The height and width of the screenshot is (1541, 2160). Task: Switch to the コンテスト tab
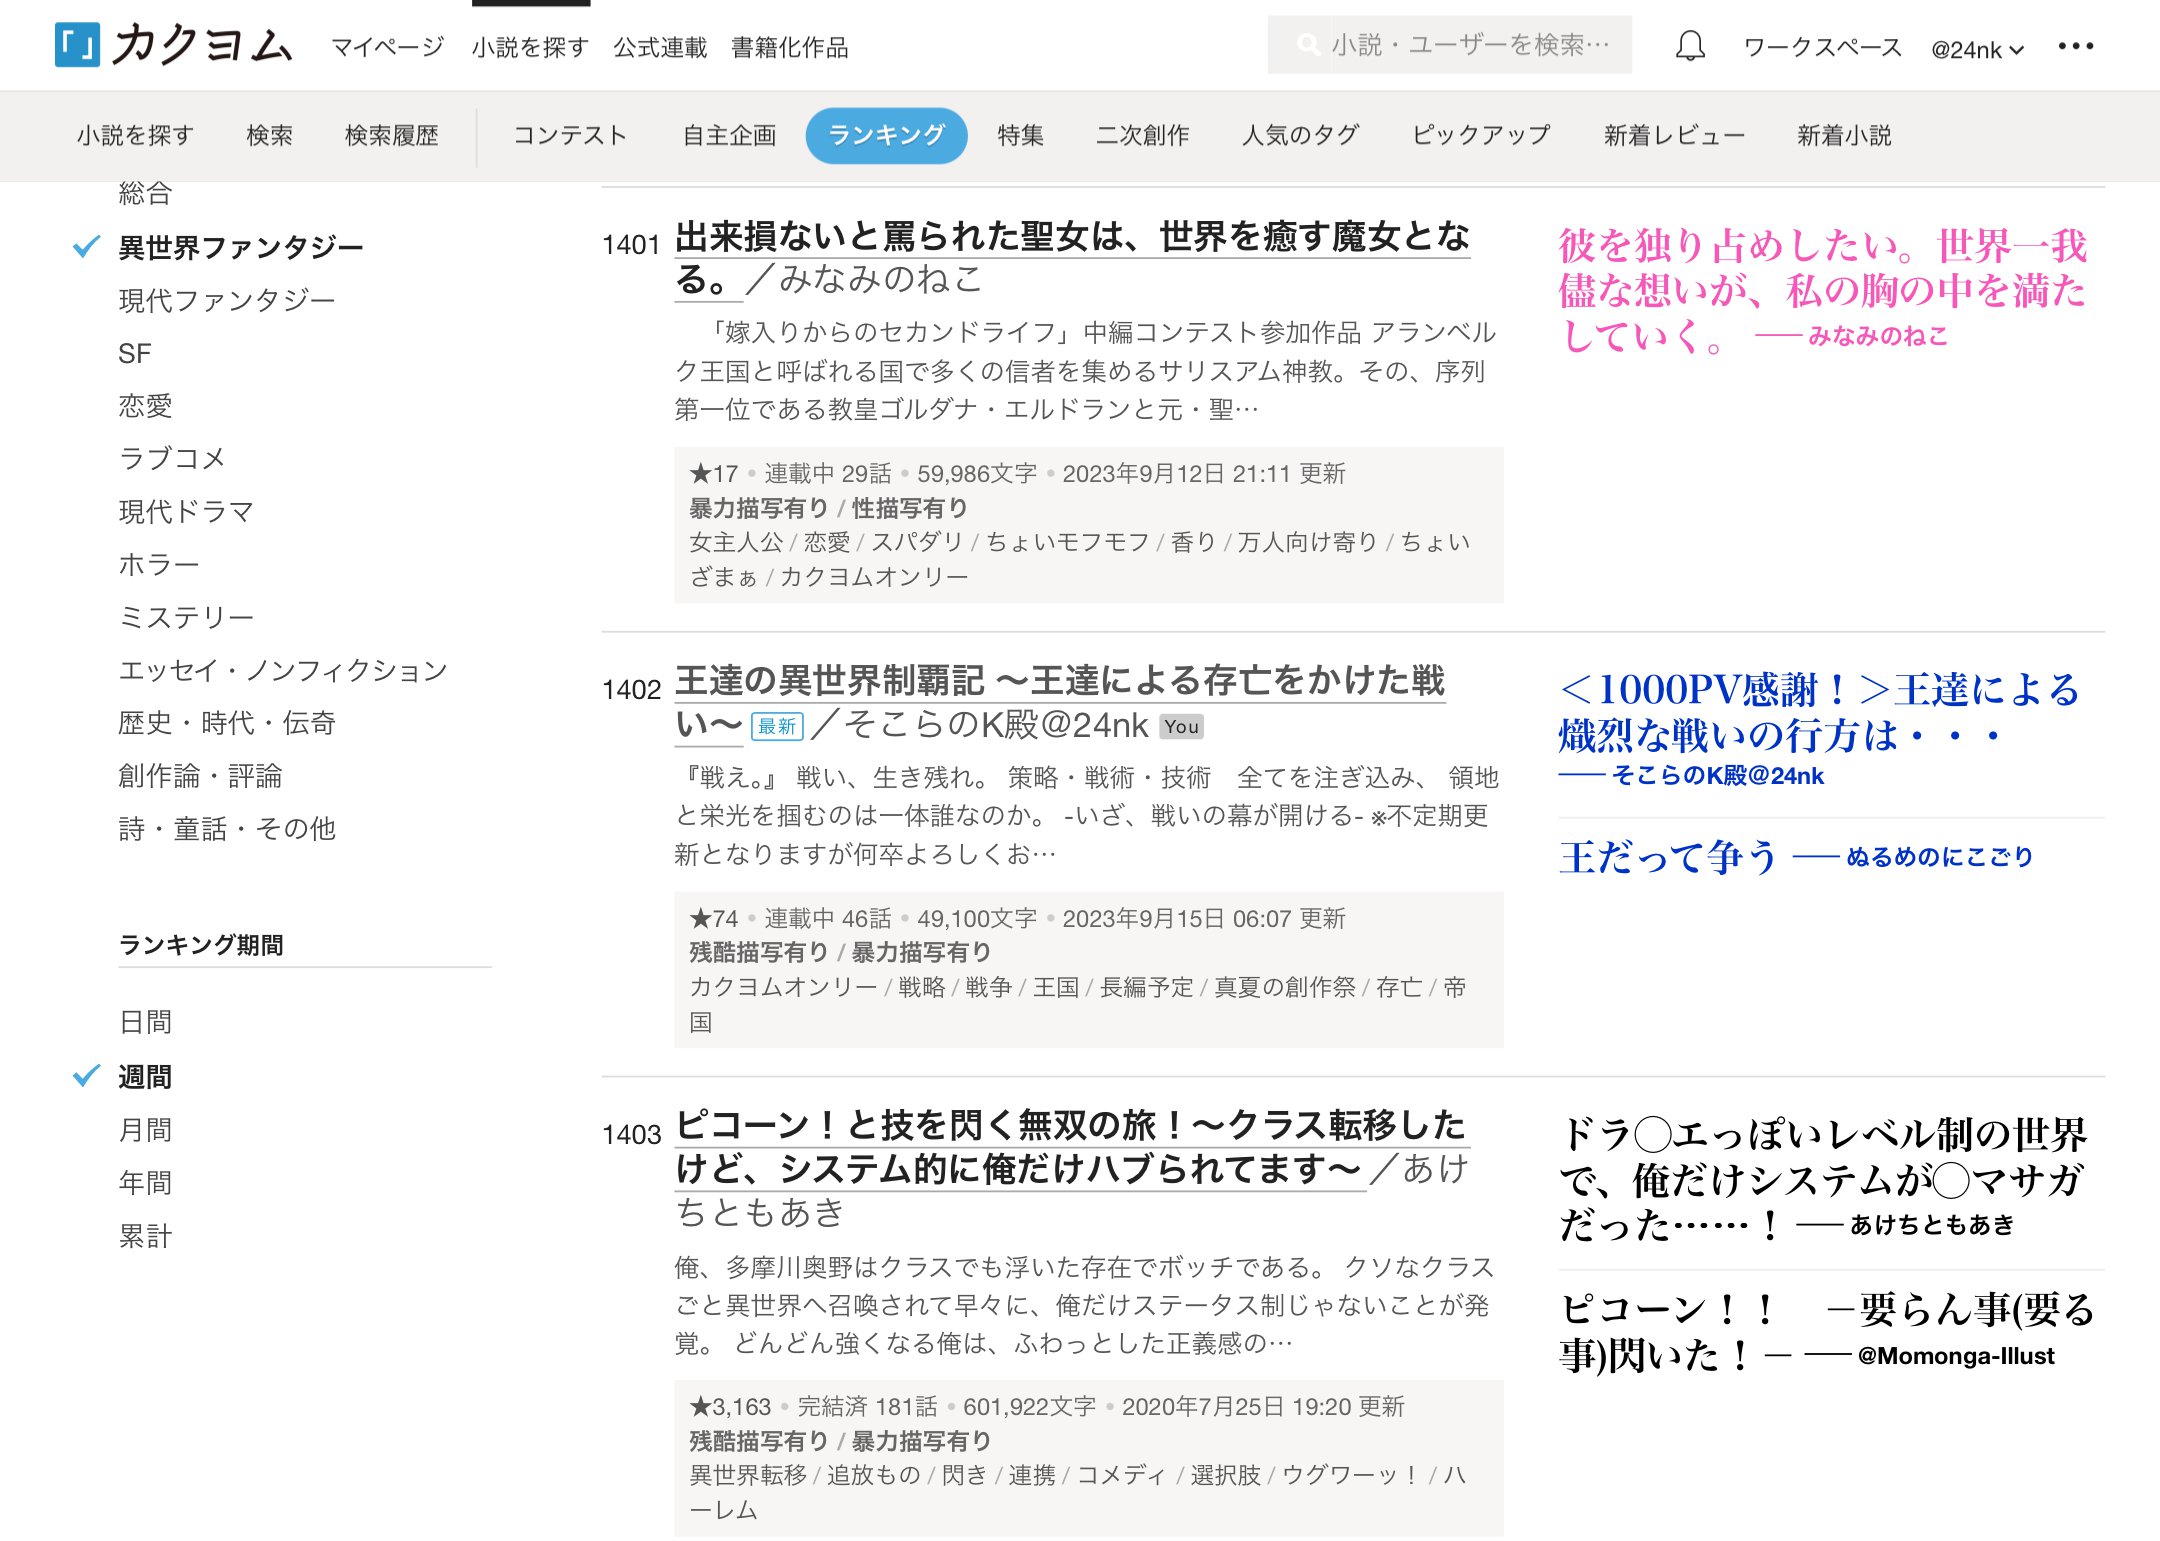569,135
